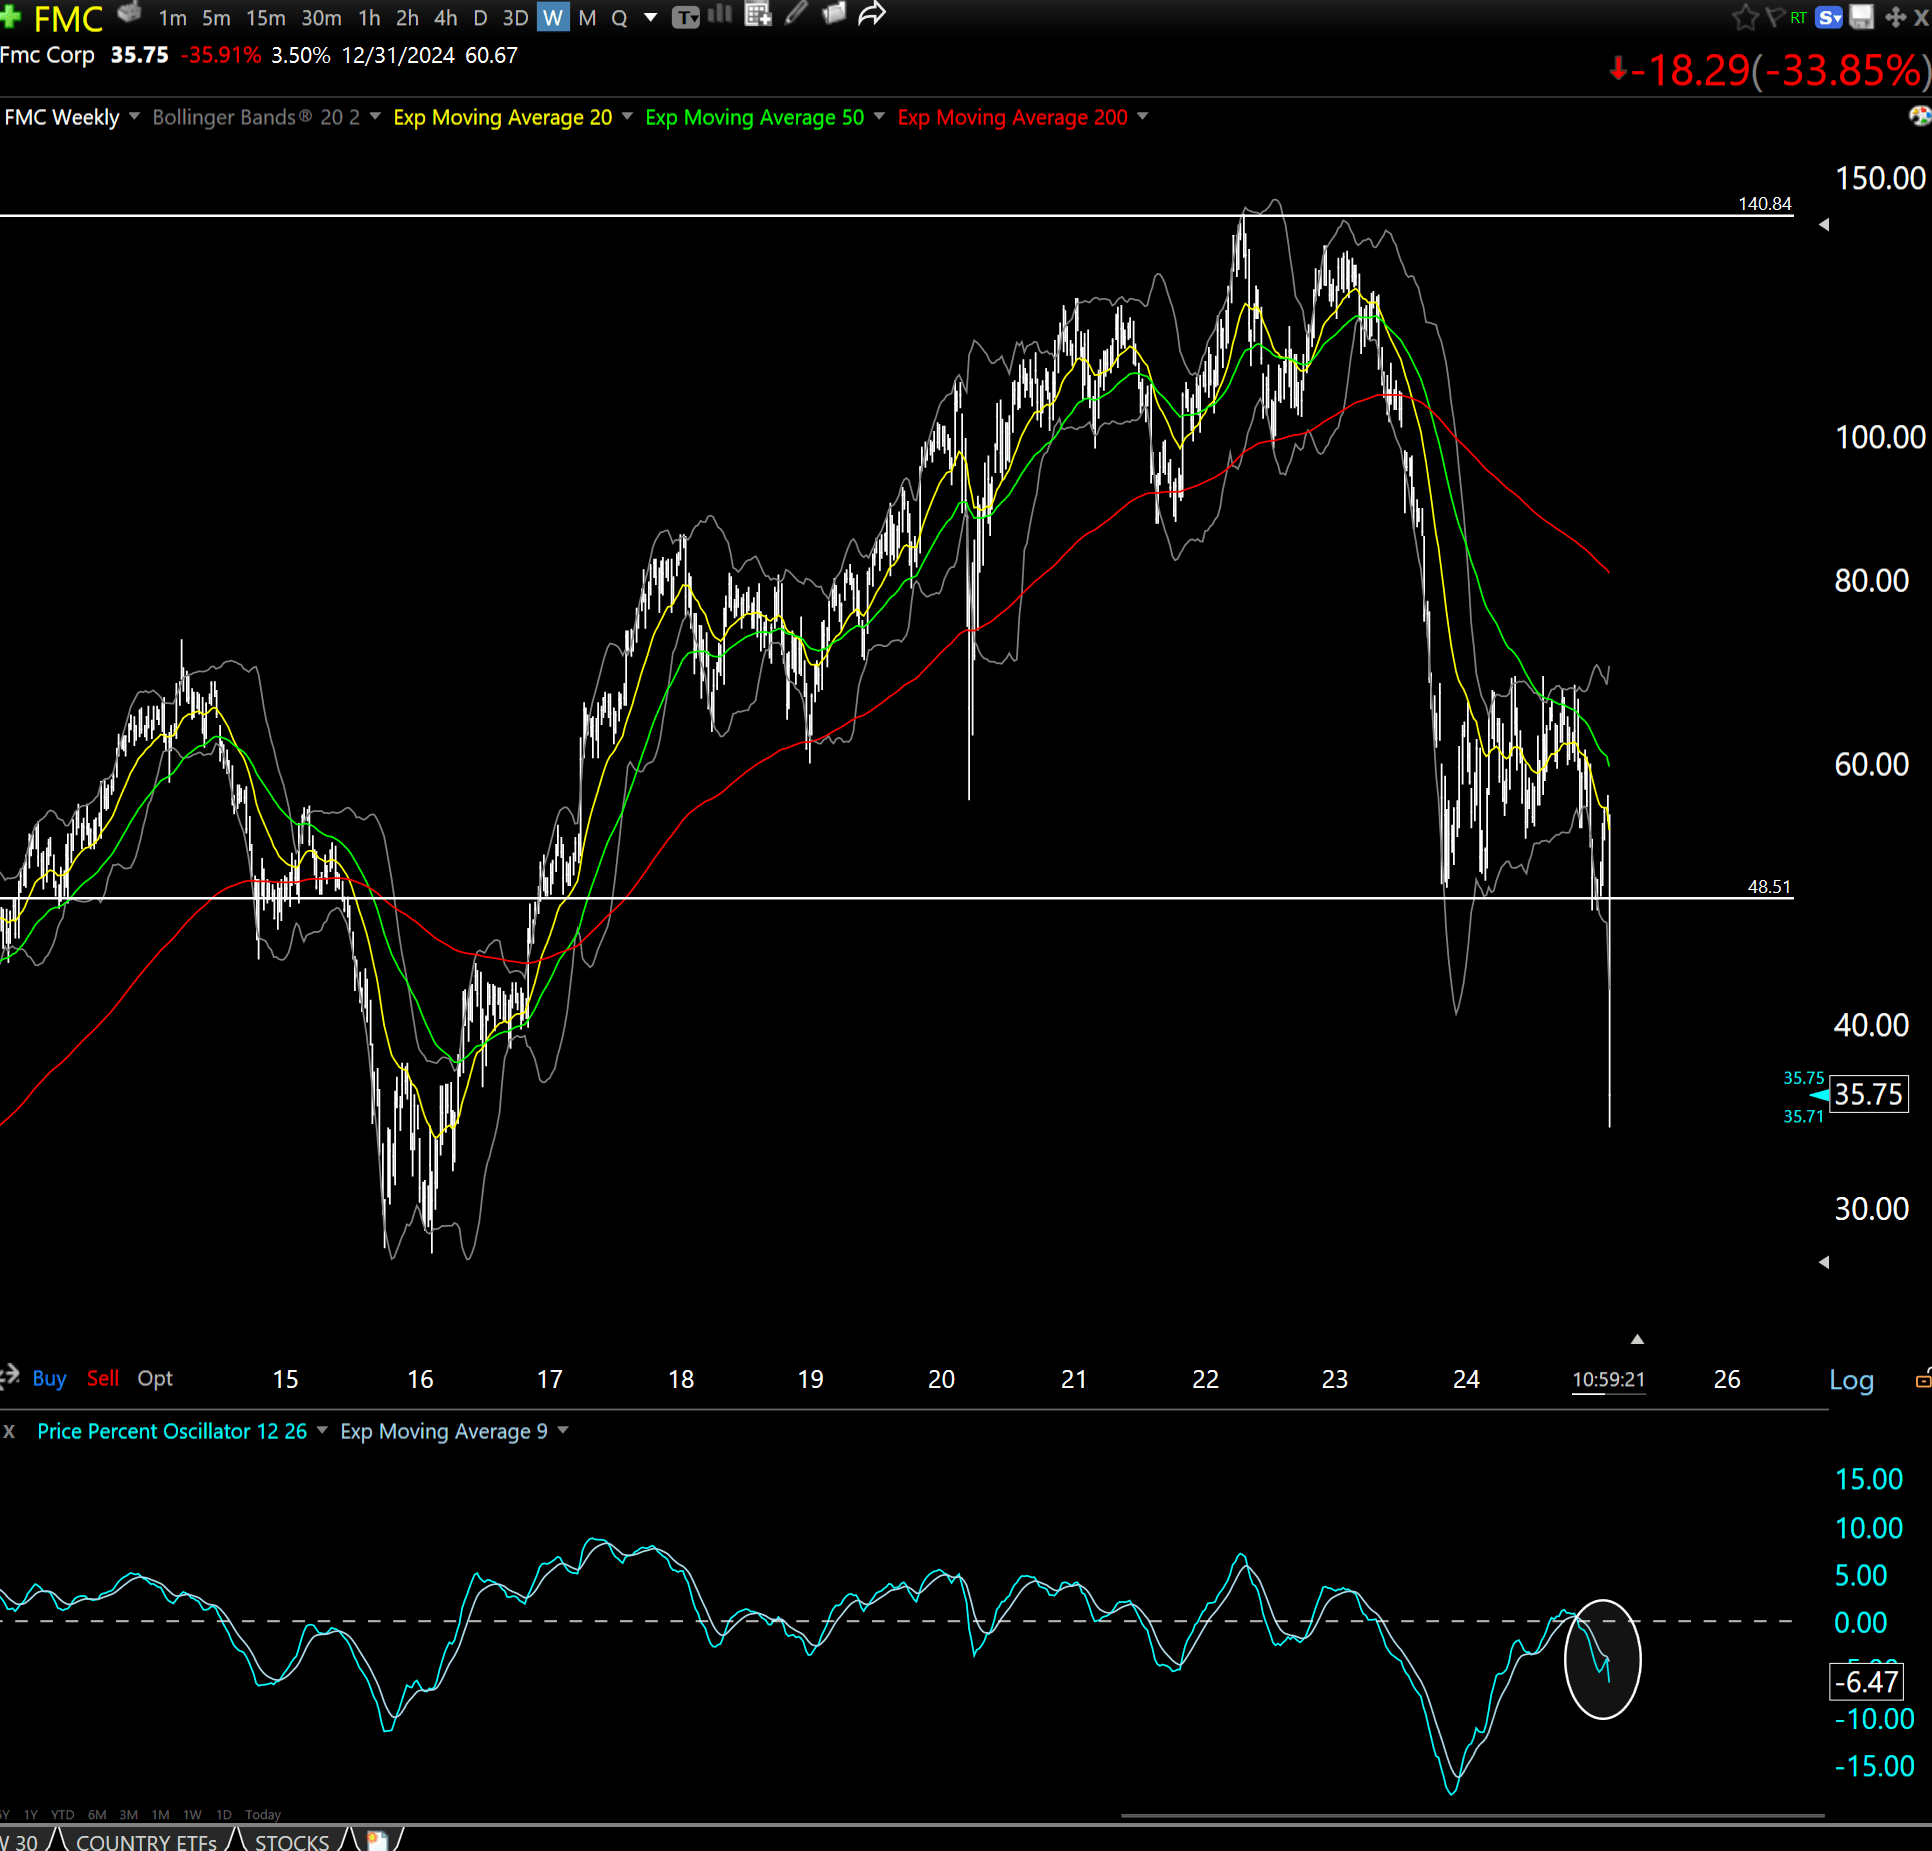The image size is (1932, 1851).
Task: Open the volume bars display icon
Action: pyautogui.click(x=721, y=15)
